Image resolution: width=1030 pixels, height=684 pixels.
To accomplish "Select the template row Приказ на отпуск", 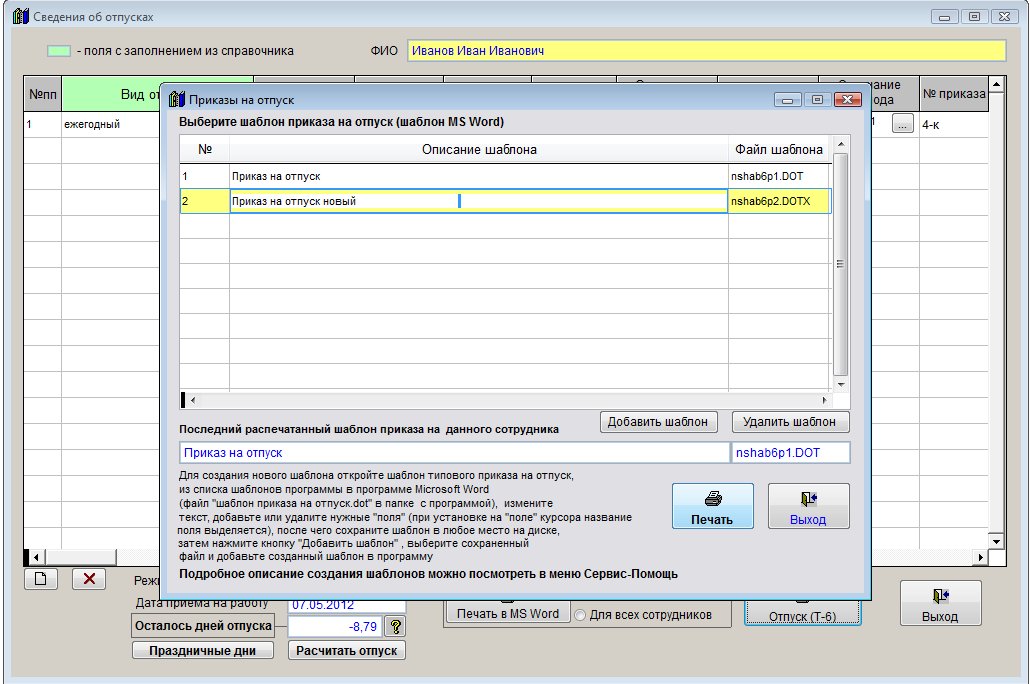I will (x=478, y=176).
